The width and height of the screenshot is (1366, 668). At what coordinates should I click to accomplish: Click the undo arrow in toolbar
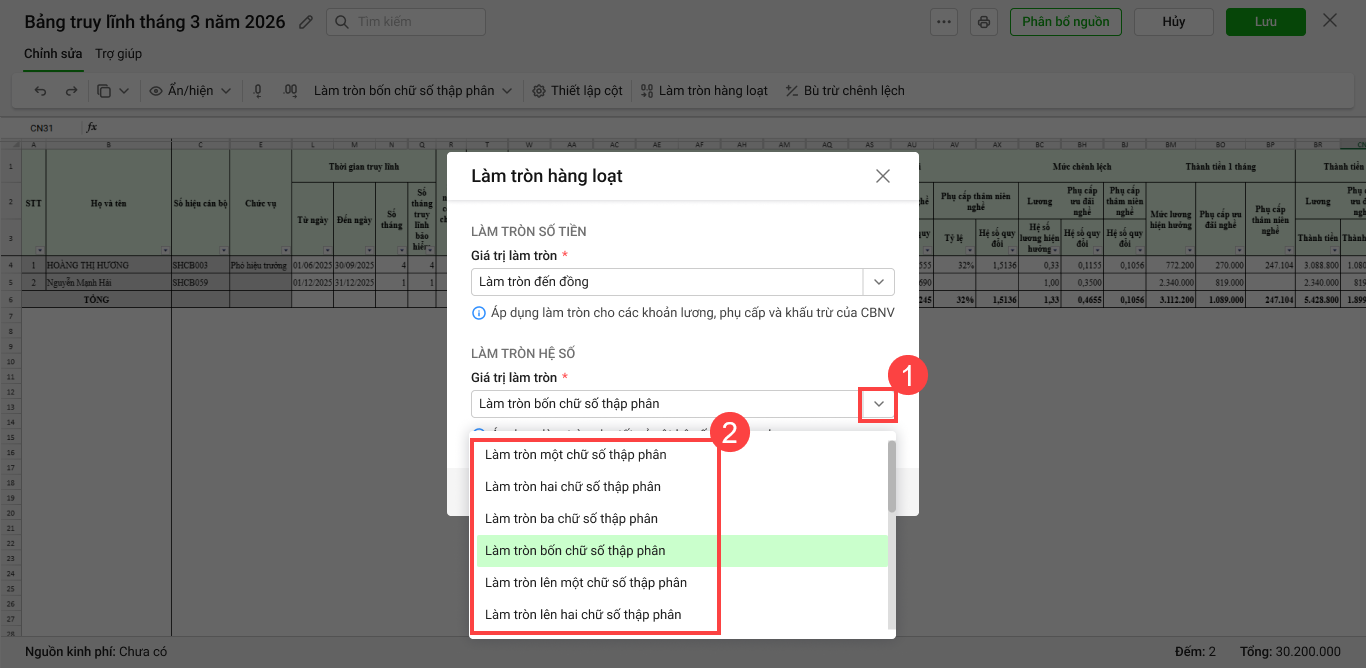[41, 91]
